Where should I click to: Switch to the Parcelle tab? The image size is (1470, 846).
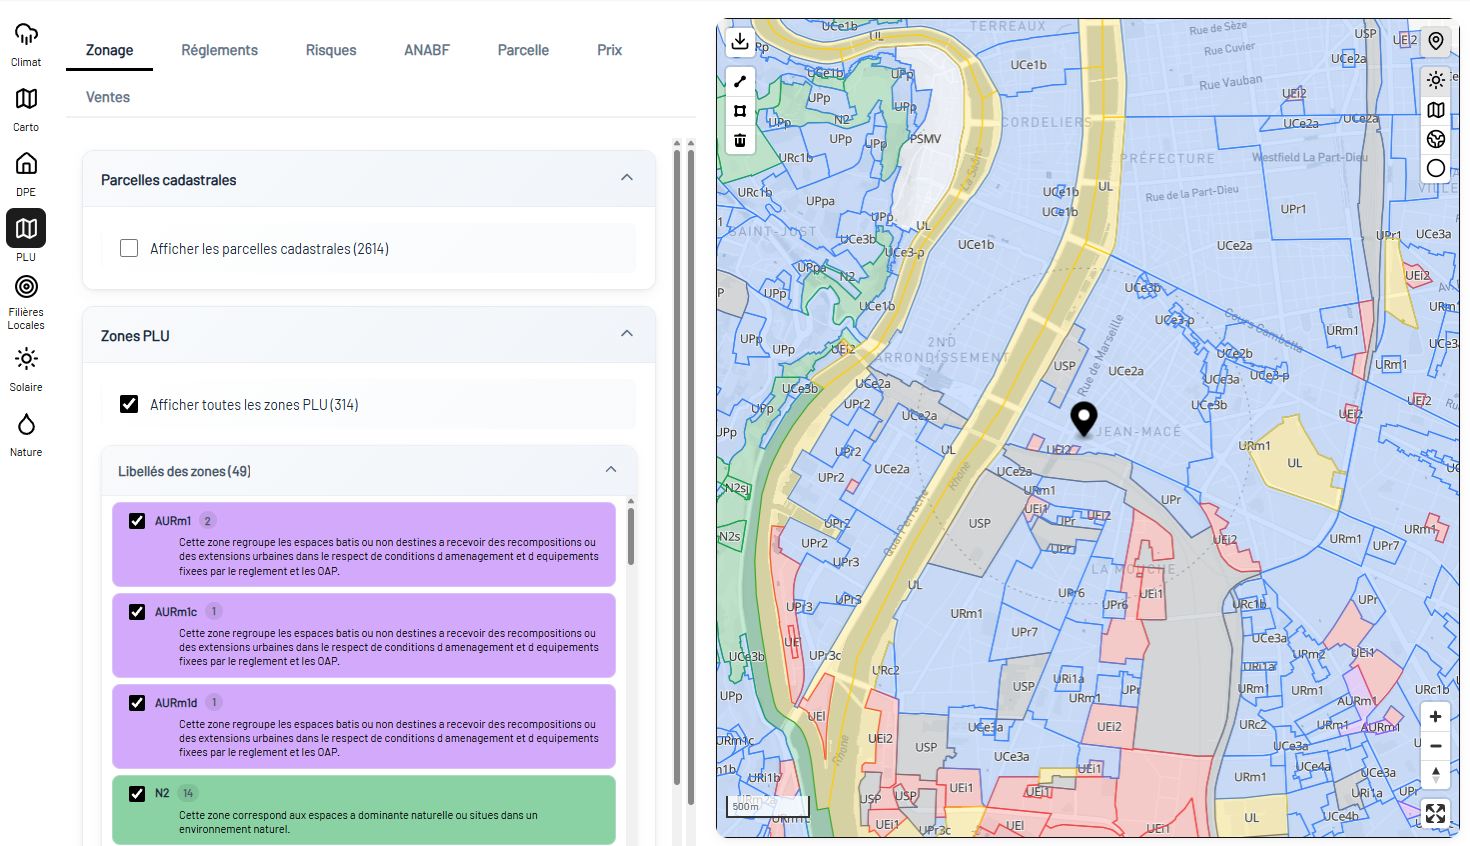[523, 50]
